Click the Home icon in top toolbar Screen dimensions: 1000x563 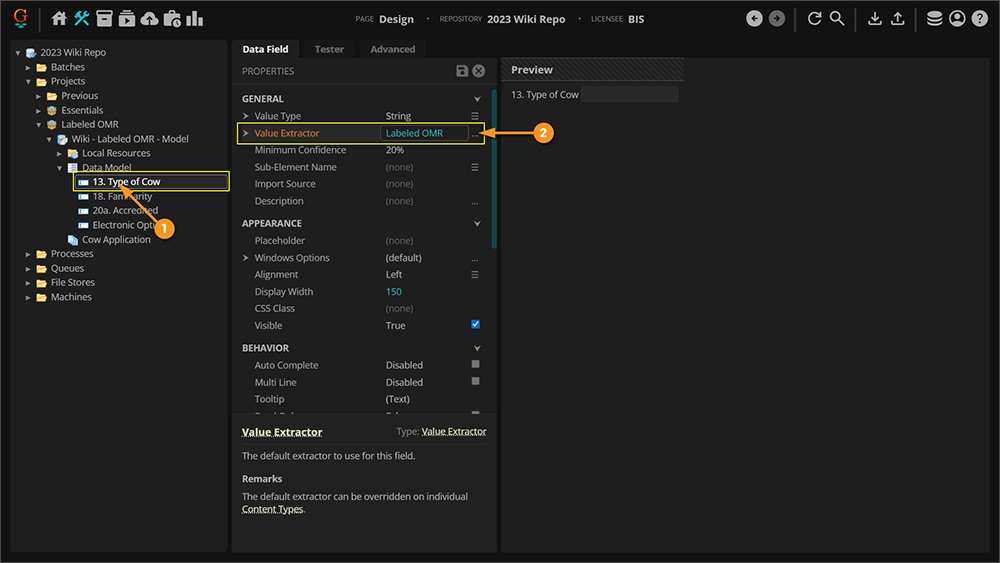tap(59, 19)
